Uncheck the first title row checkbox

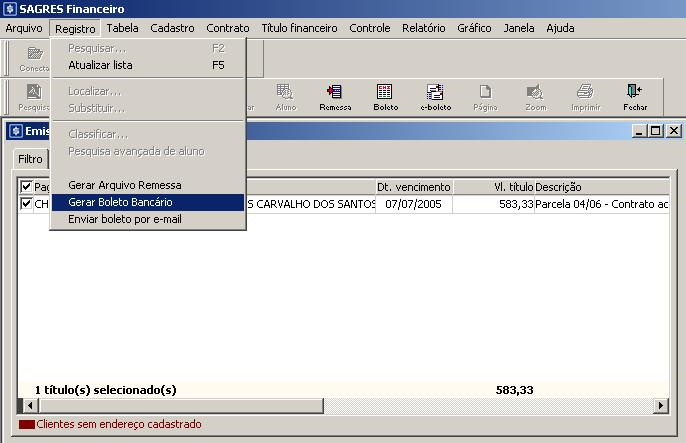pyautogui.click(x=26, y=204)
